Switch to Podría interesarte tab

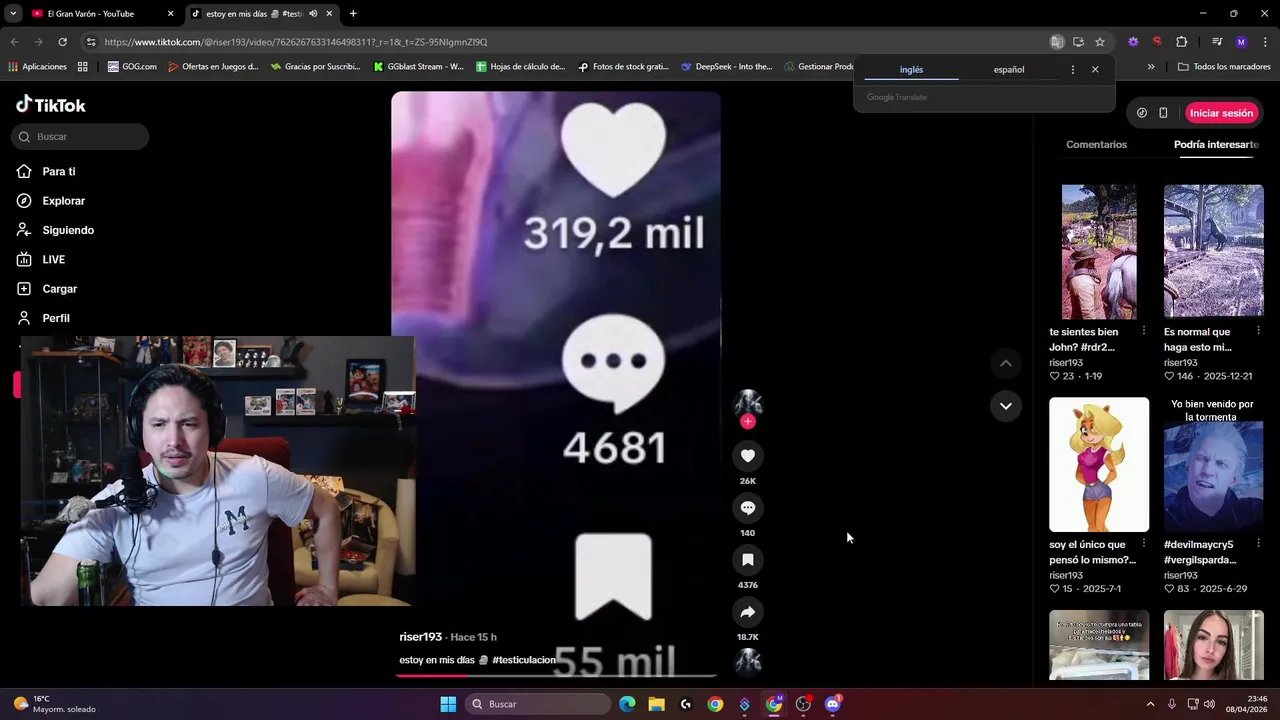coord(1216,145)
